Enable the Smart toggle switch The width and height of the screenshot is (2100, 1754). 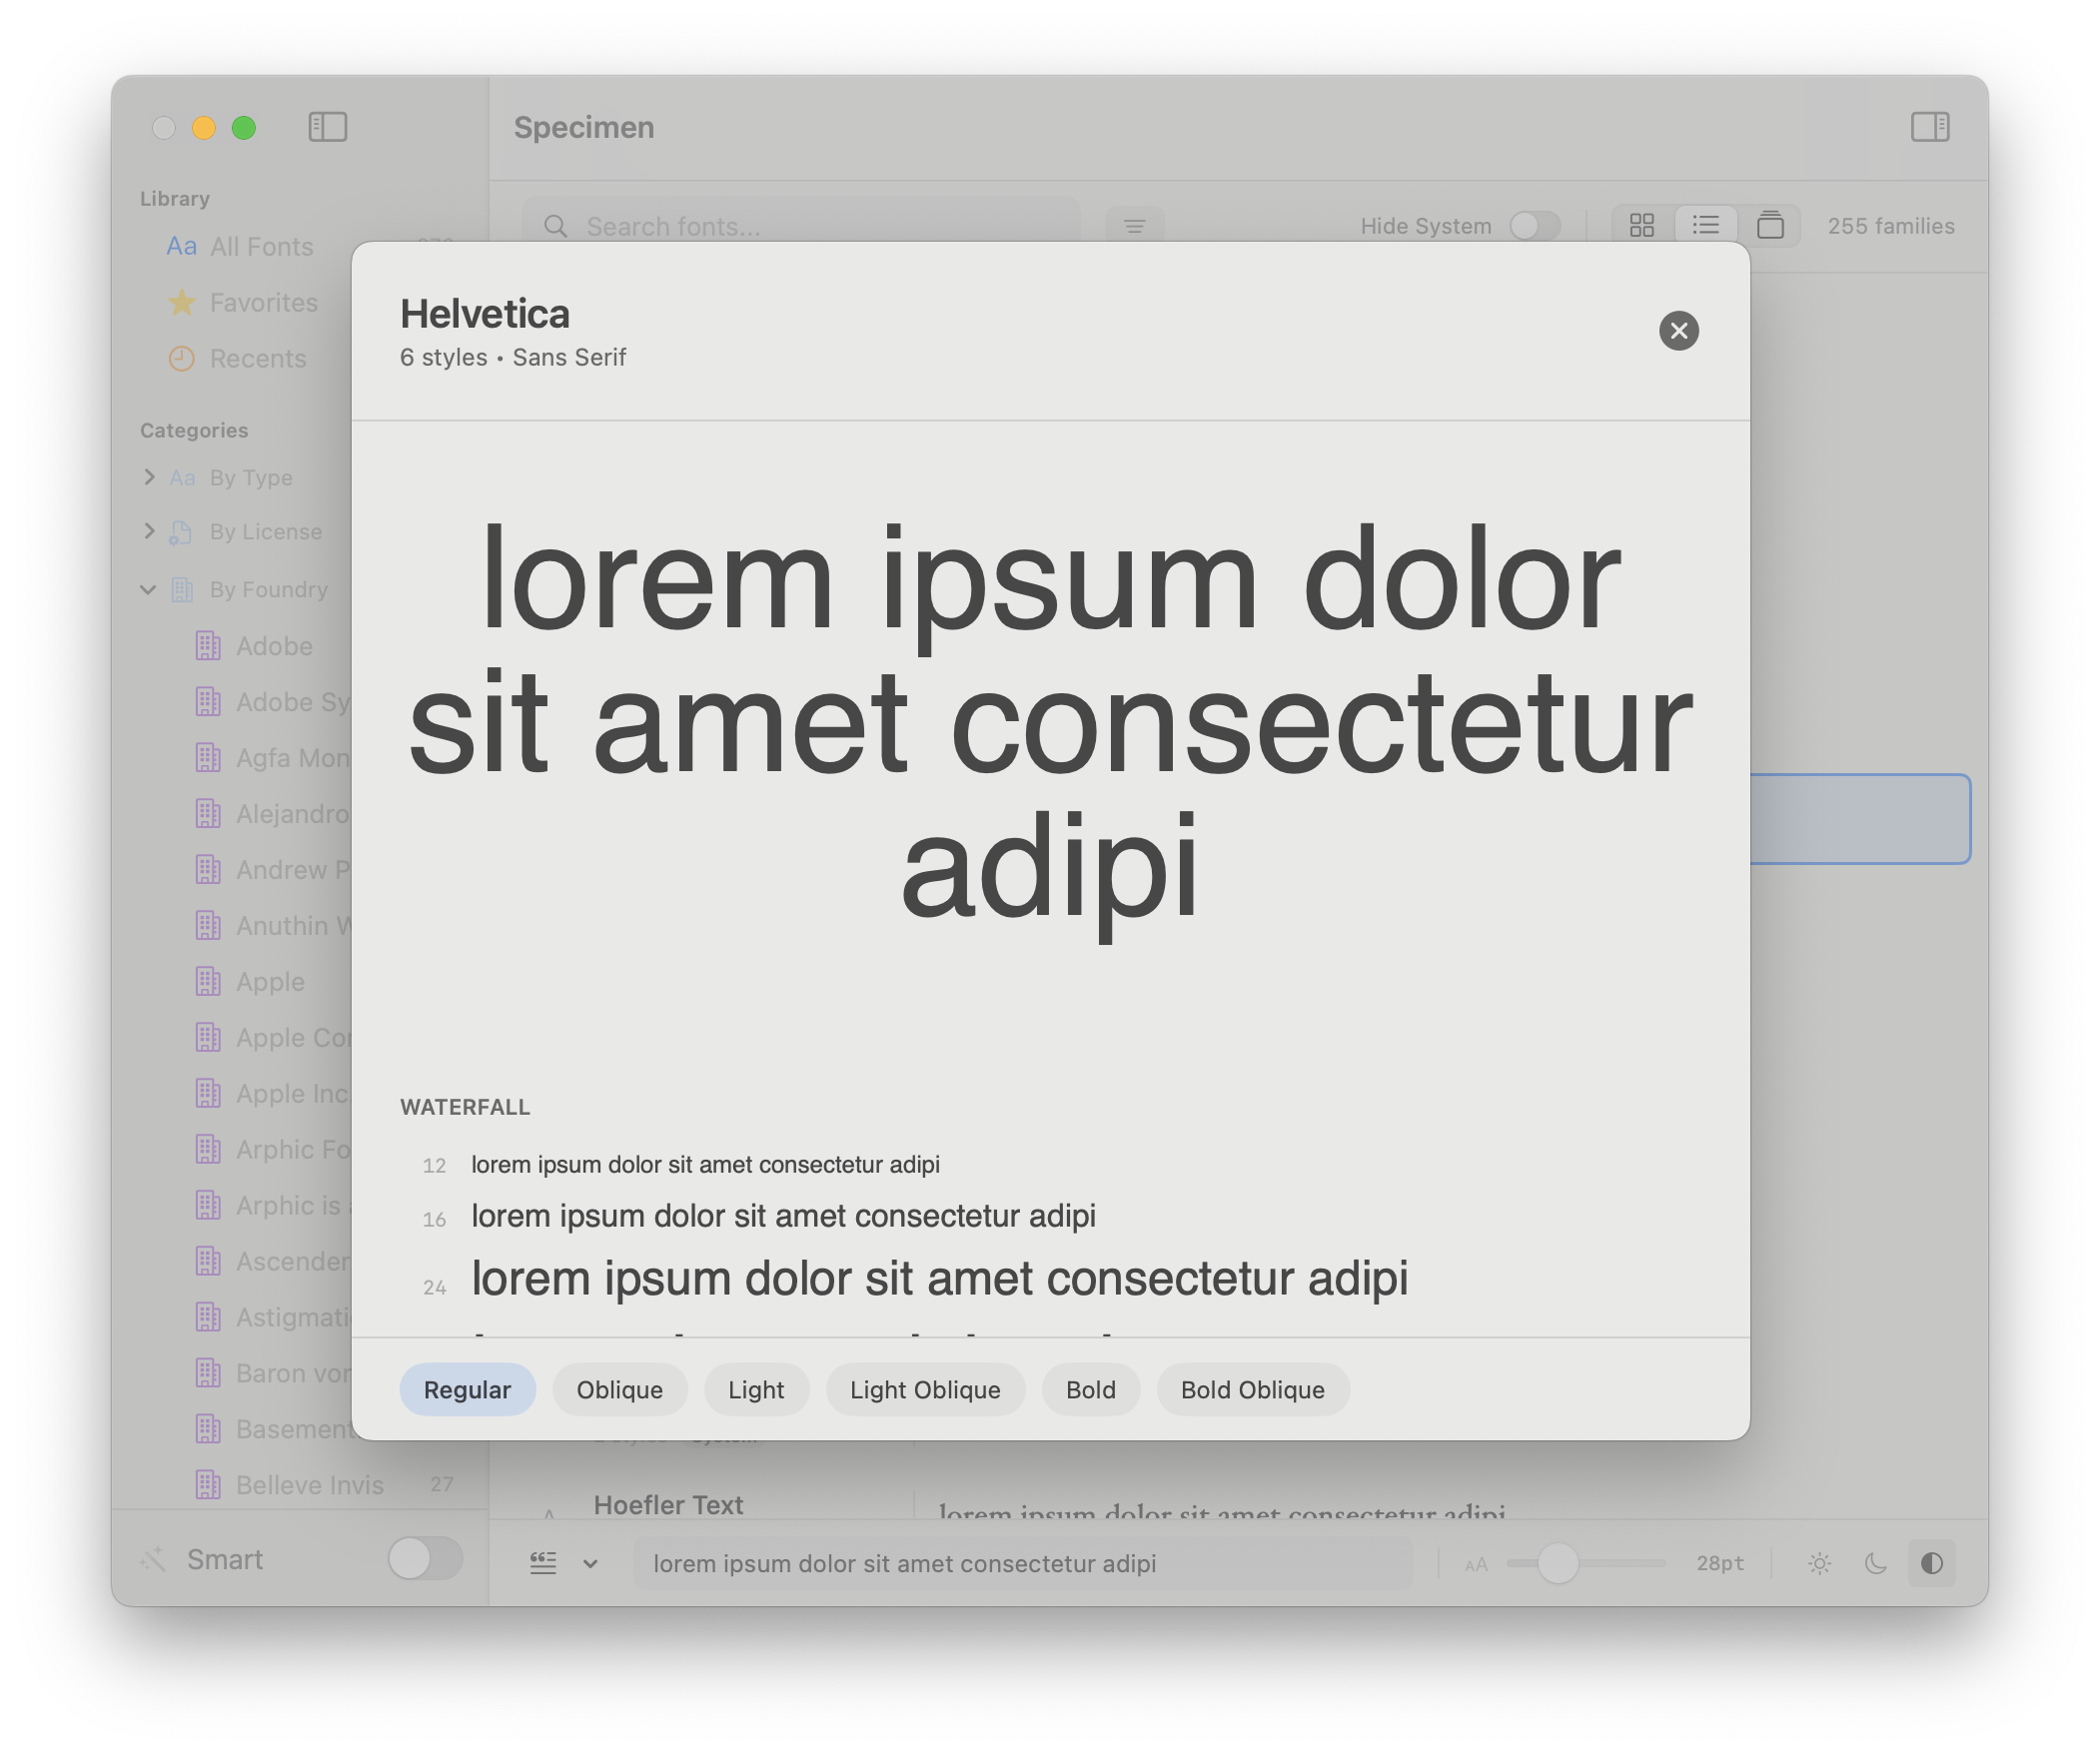(x=425, y=1559)
